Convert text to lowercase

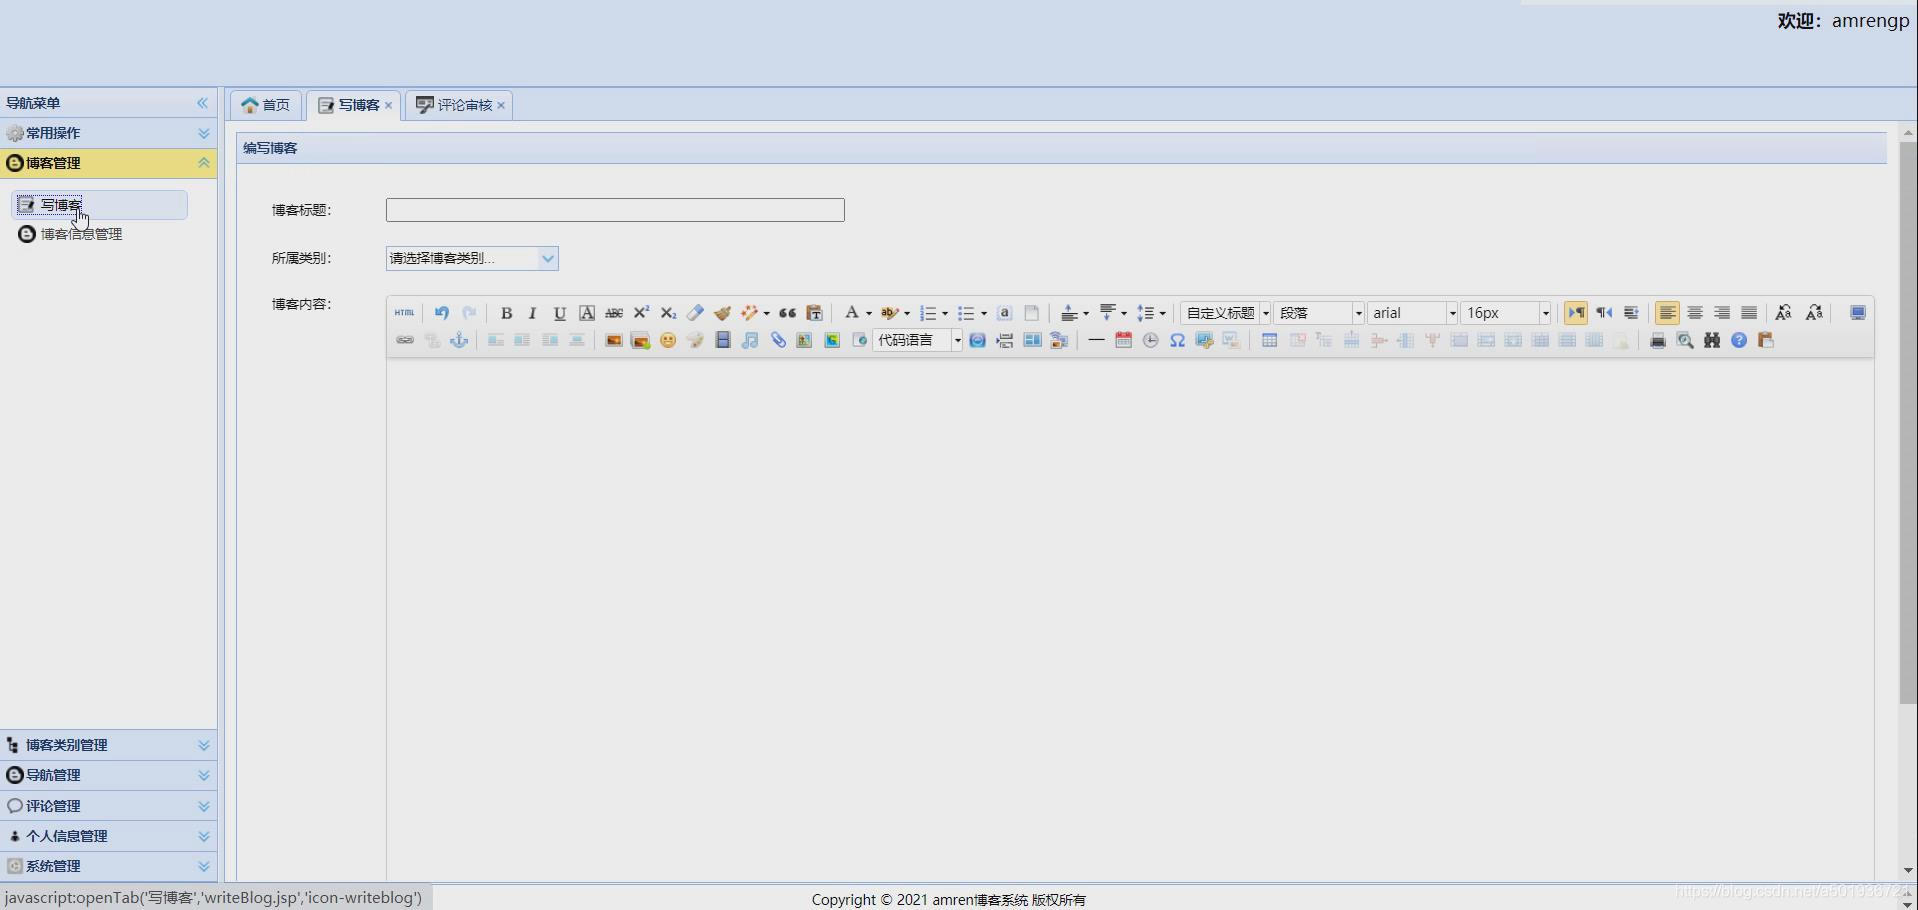coord(1814,313)
